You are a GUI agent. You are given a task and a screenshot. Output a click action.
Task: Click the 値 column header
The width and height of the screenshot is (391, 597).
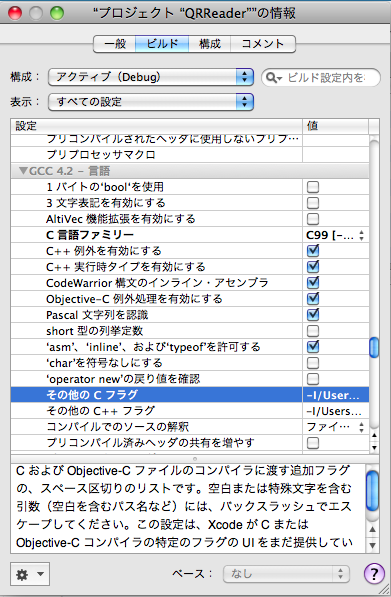click(x=335, y=126)
